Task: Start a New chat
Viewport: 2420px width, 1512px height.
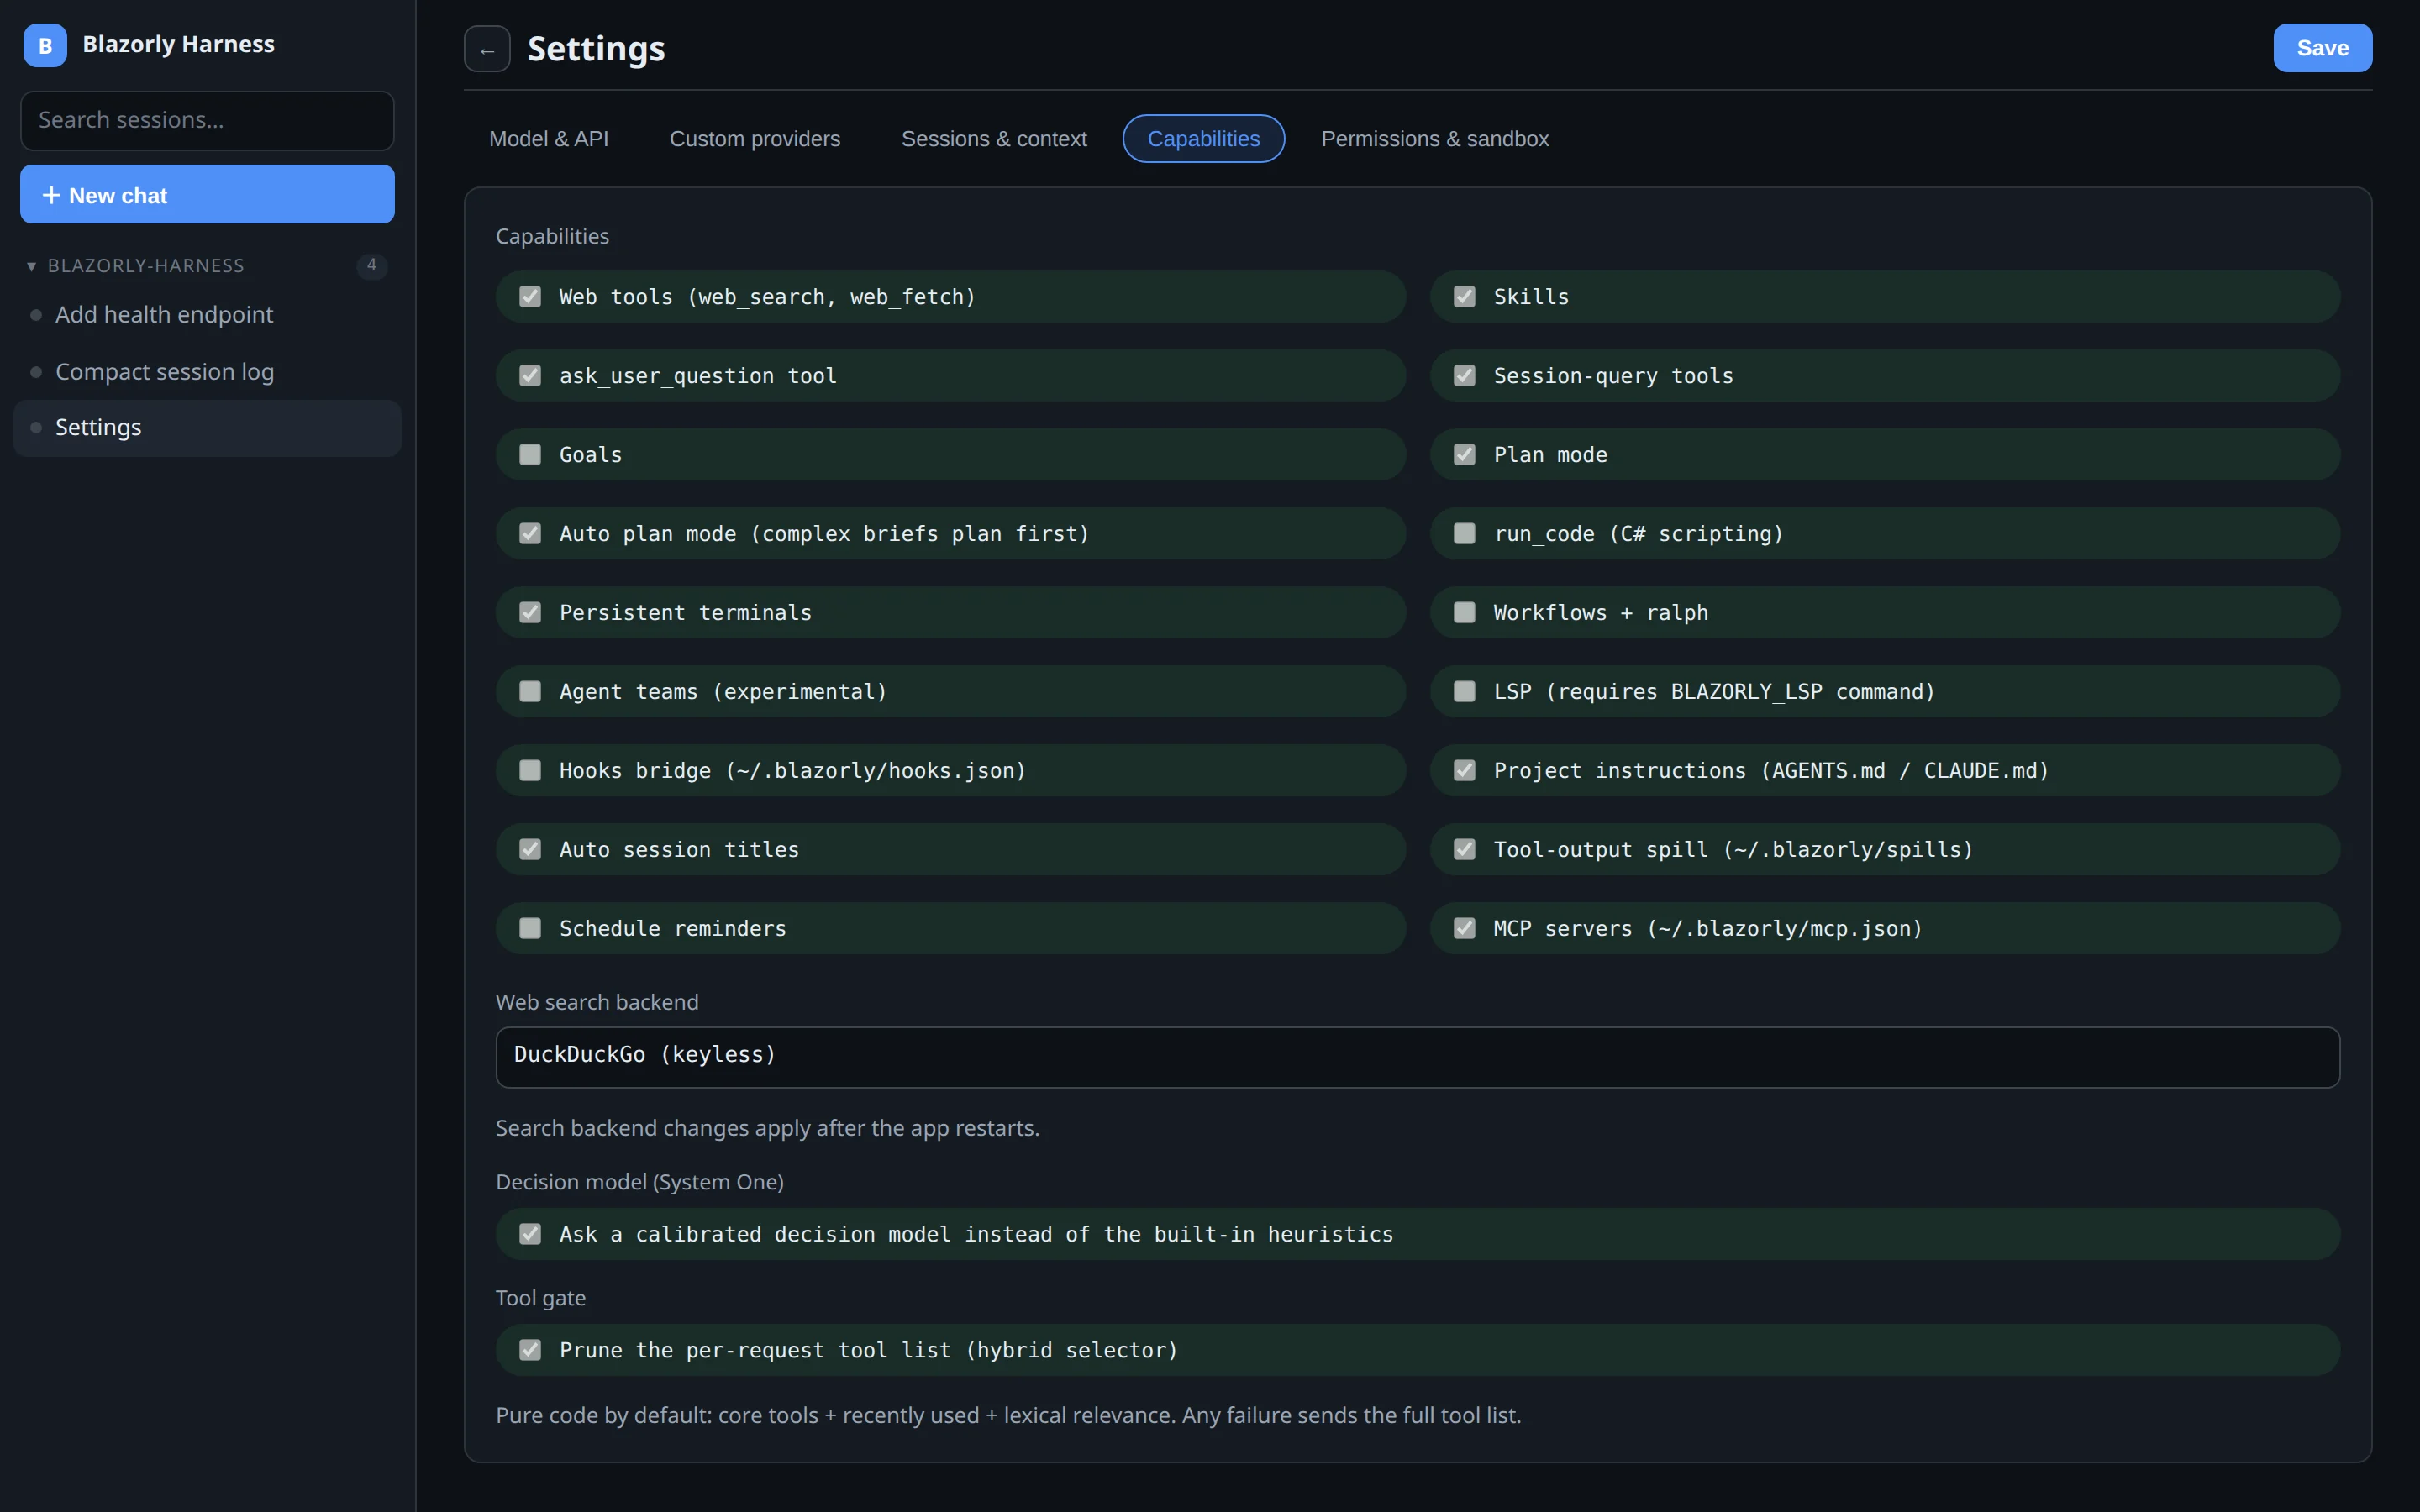Action: click(x=207, y=195)
